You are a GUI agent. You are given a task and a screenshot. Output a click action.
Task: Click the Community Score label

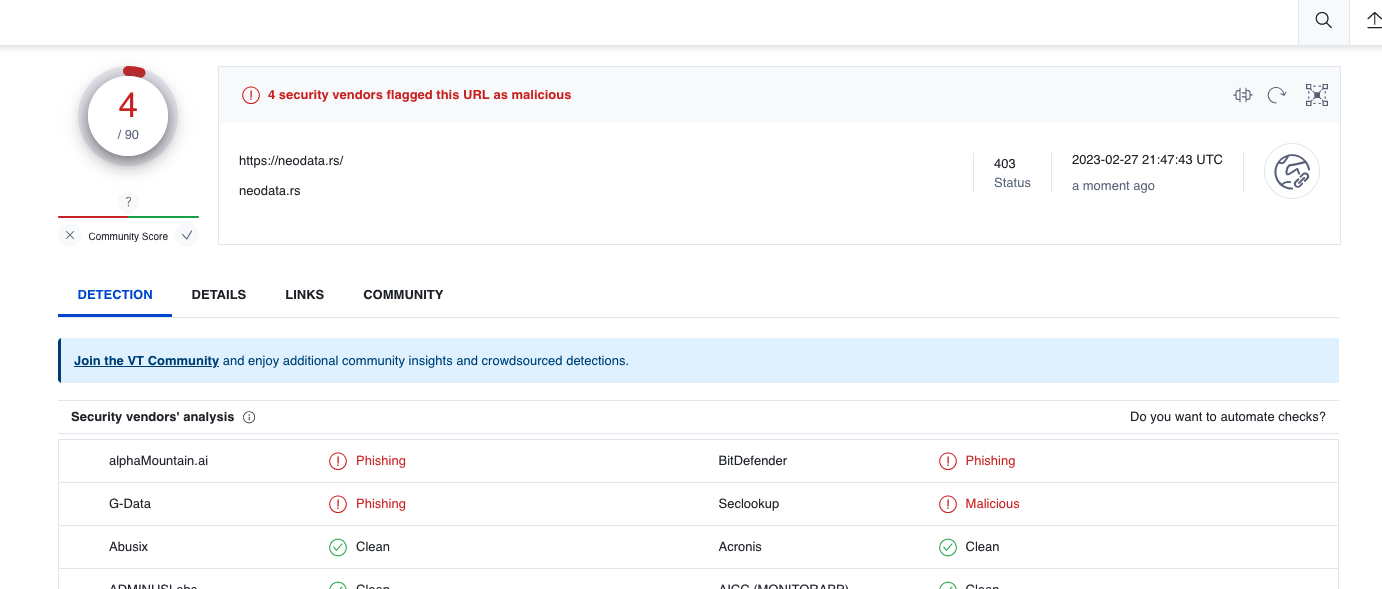click(128, 237)
